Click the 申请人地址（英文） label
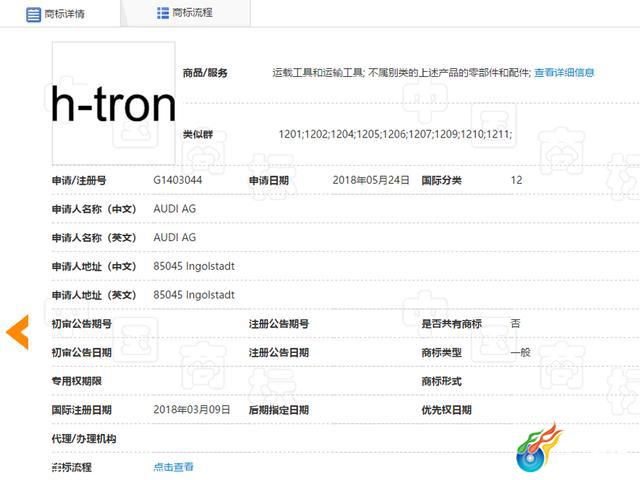Screen dimensions: 640x480 tap(94, 295)
